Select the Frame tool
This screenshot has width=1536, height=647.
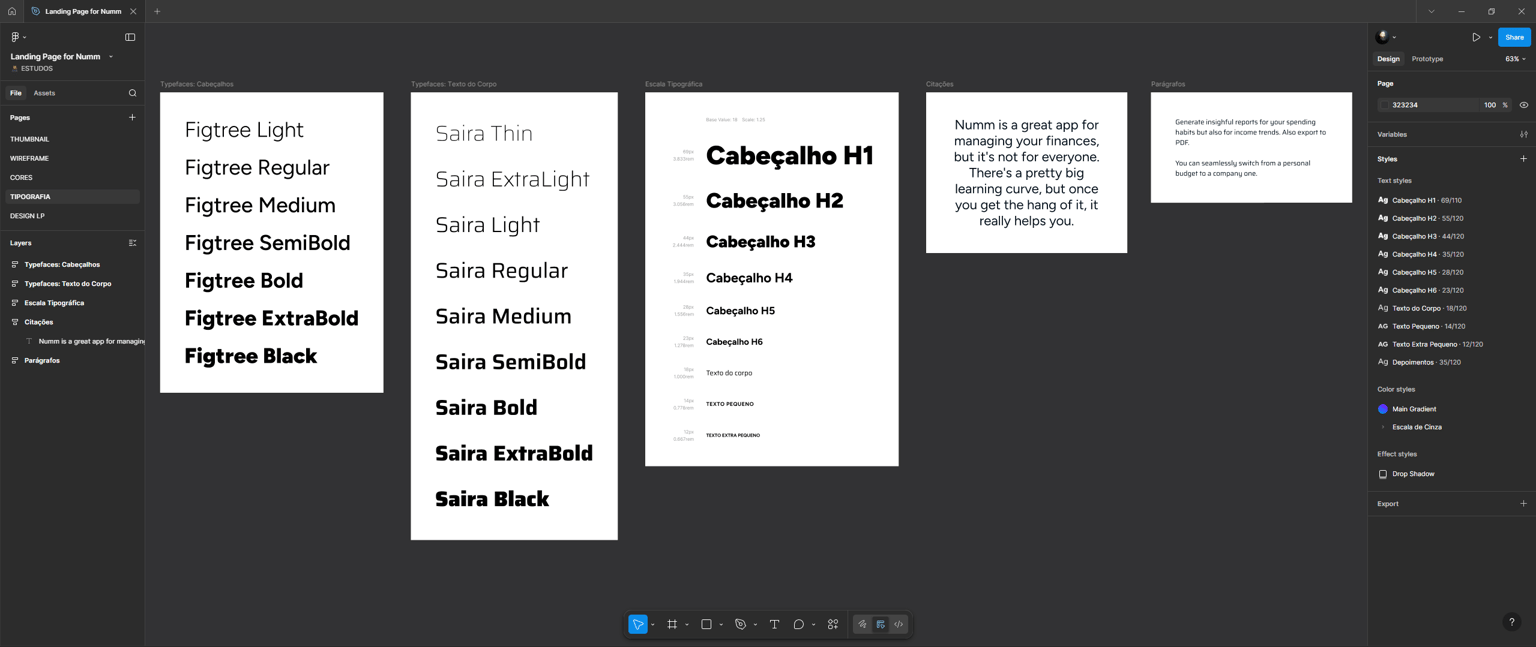(672, 624)
